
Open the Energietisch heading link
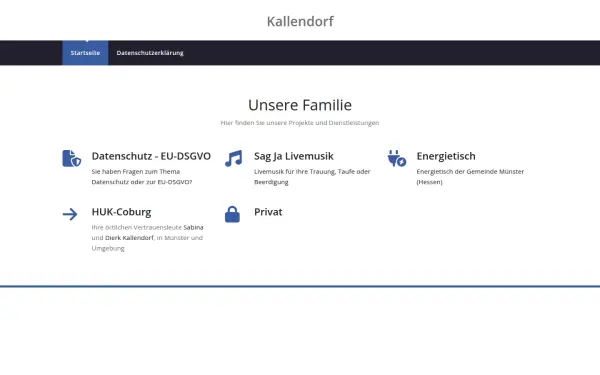(446, 156)
